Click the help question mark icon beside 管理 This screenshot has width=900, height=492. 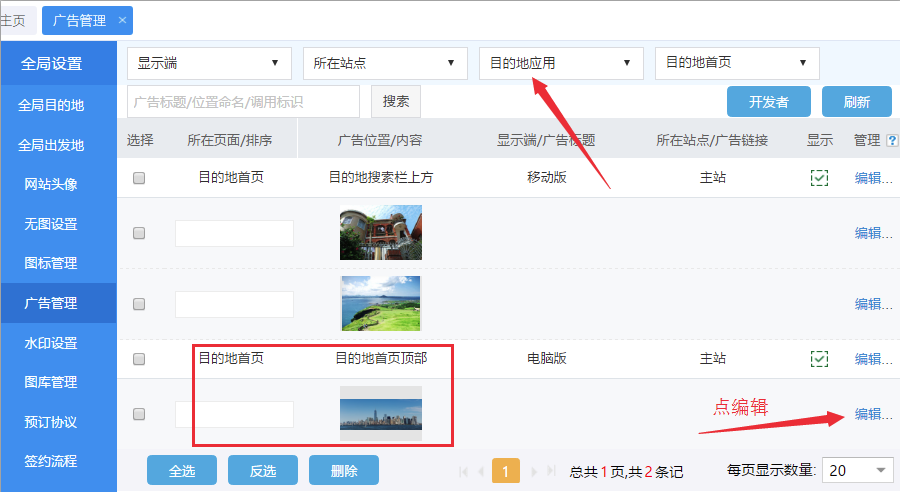(892, 140)
